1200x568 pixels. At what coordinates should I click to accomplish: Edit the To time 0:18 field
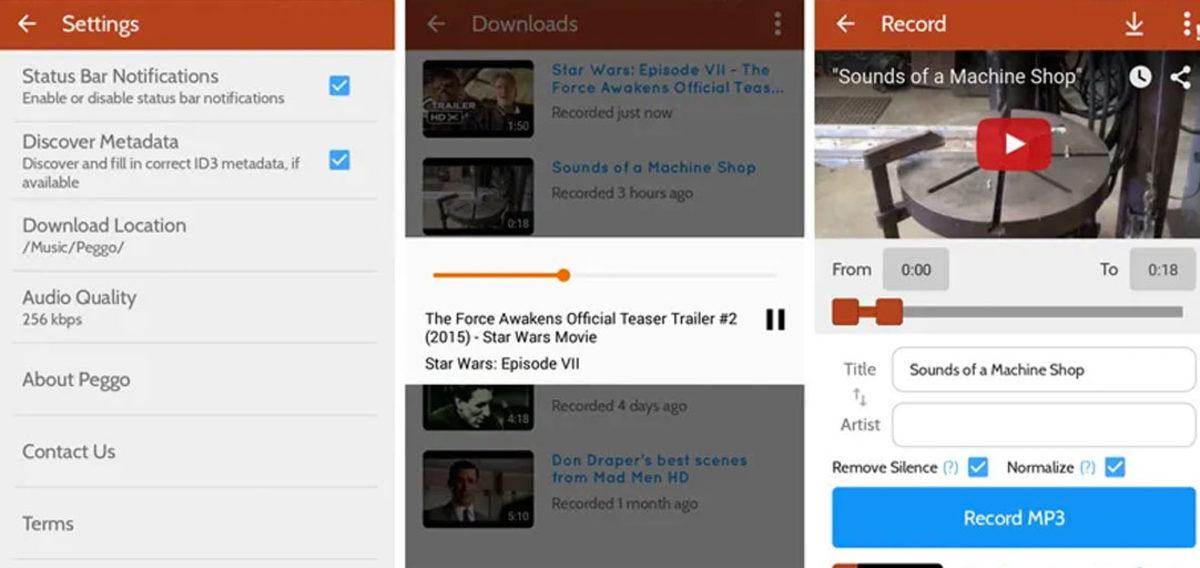click(1162, 269)
